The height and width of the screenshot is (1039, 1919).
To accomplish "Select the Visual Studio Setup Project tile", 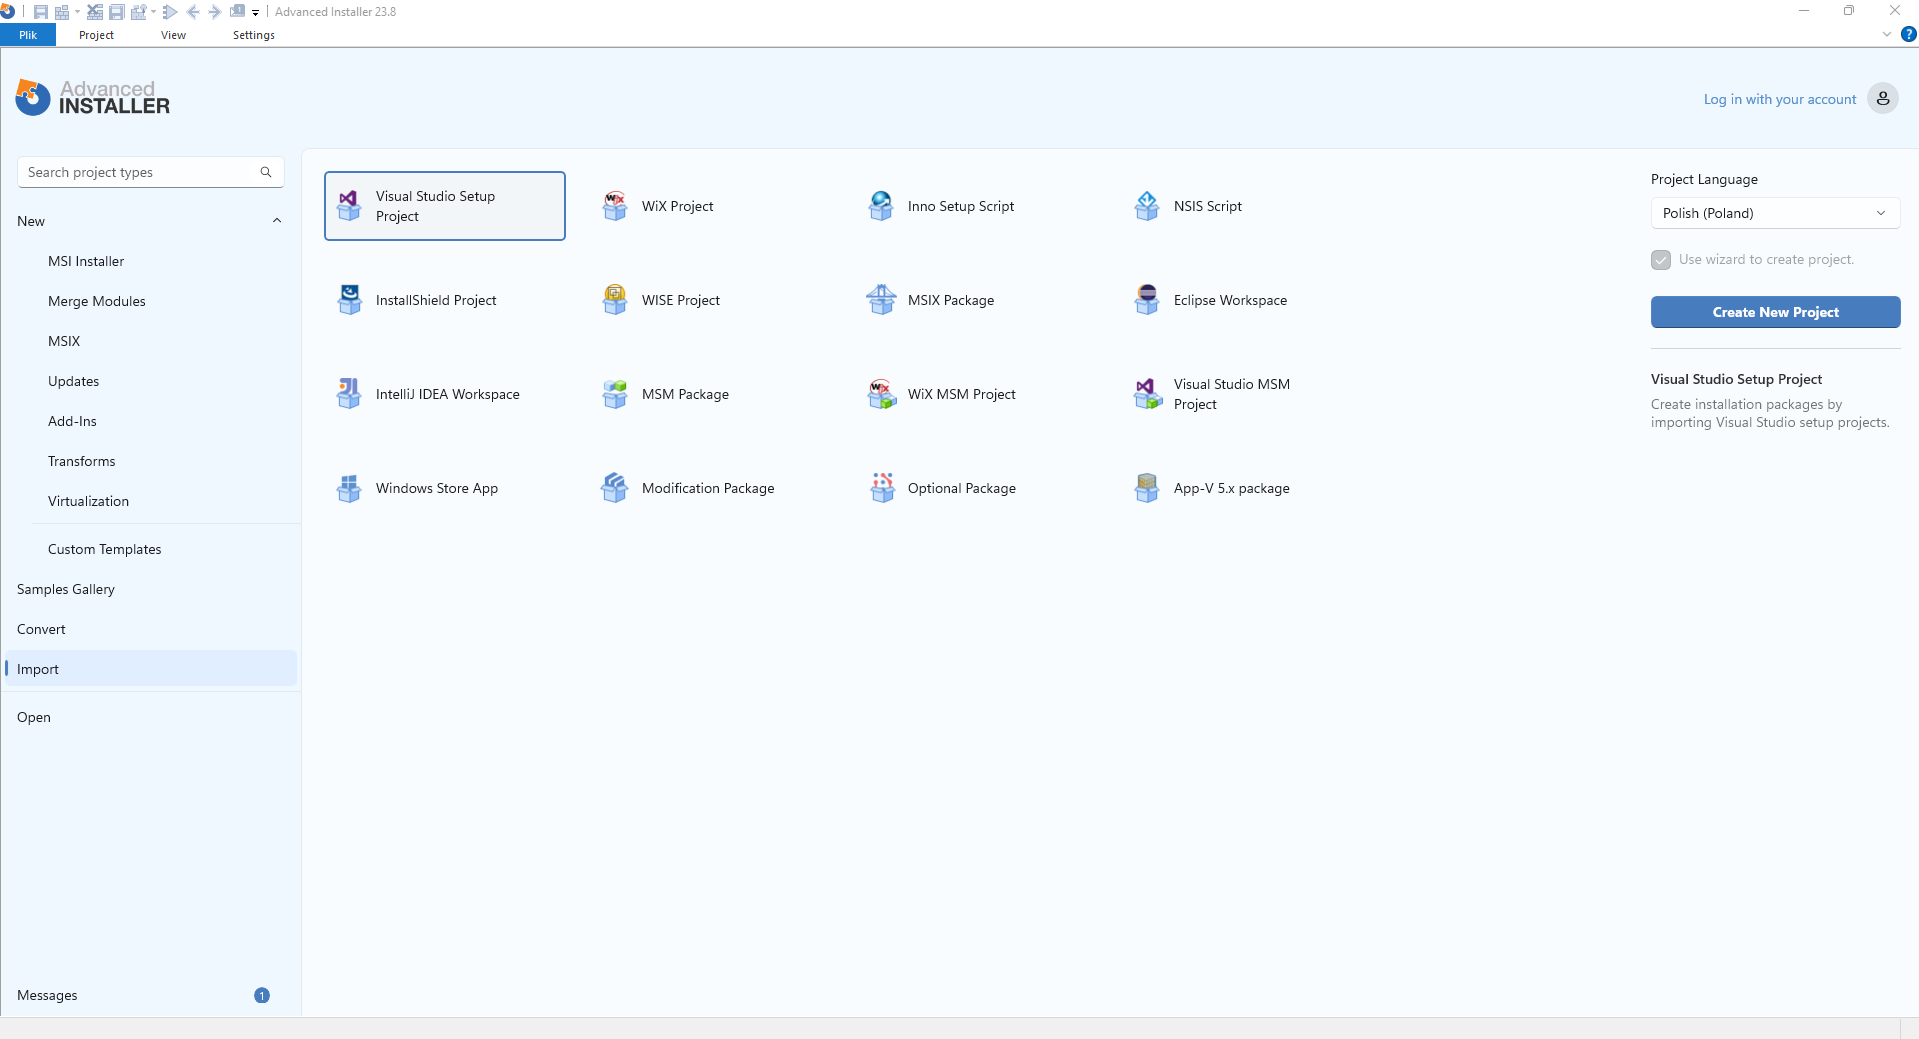I will (445, 206).
